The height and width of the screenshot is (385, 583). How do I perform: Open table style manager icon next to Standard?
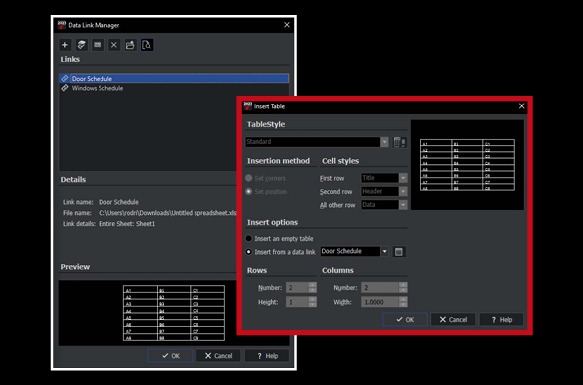[x=400, y=142]
